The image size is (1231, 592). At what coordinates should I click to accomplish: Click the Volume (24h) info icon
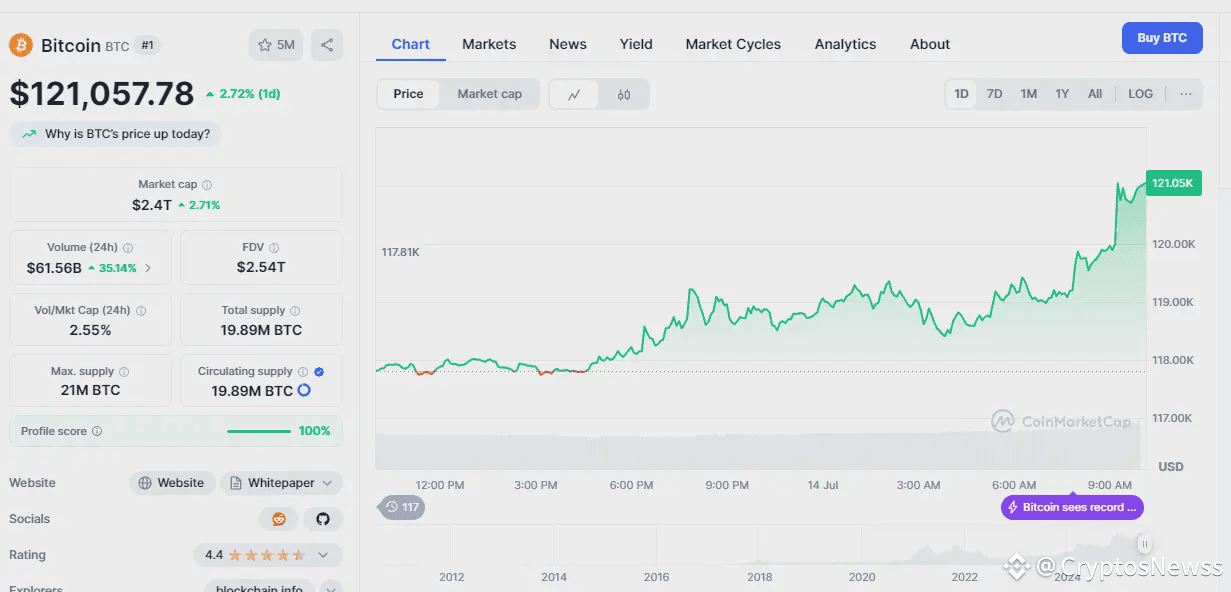pos(128,248)
